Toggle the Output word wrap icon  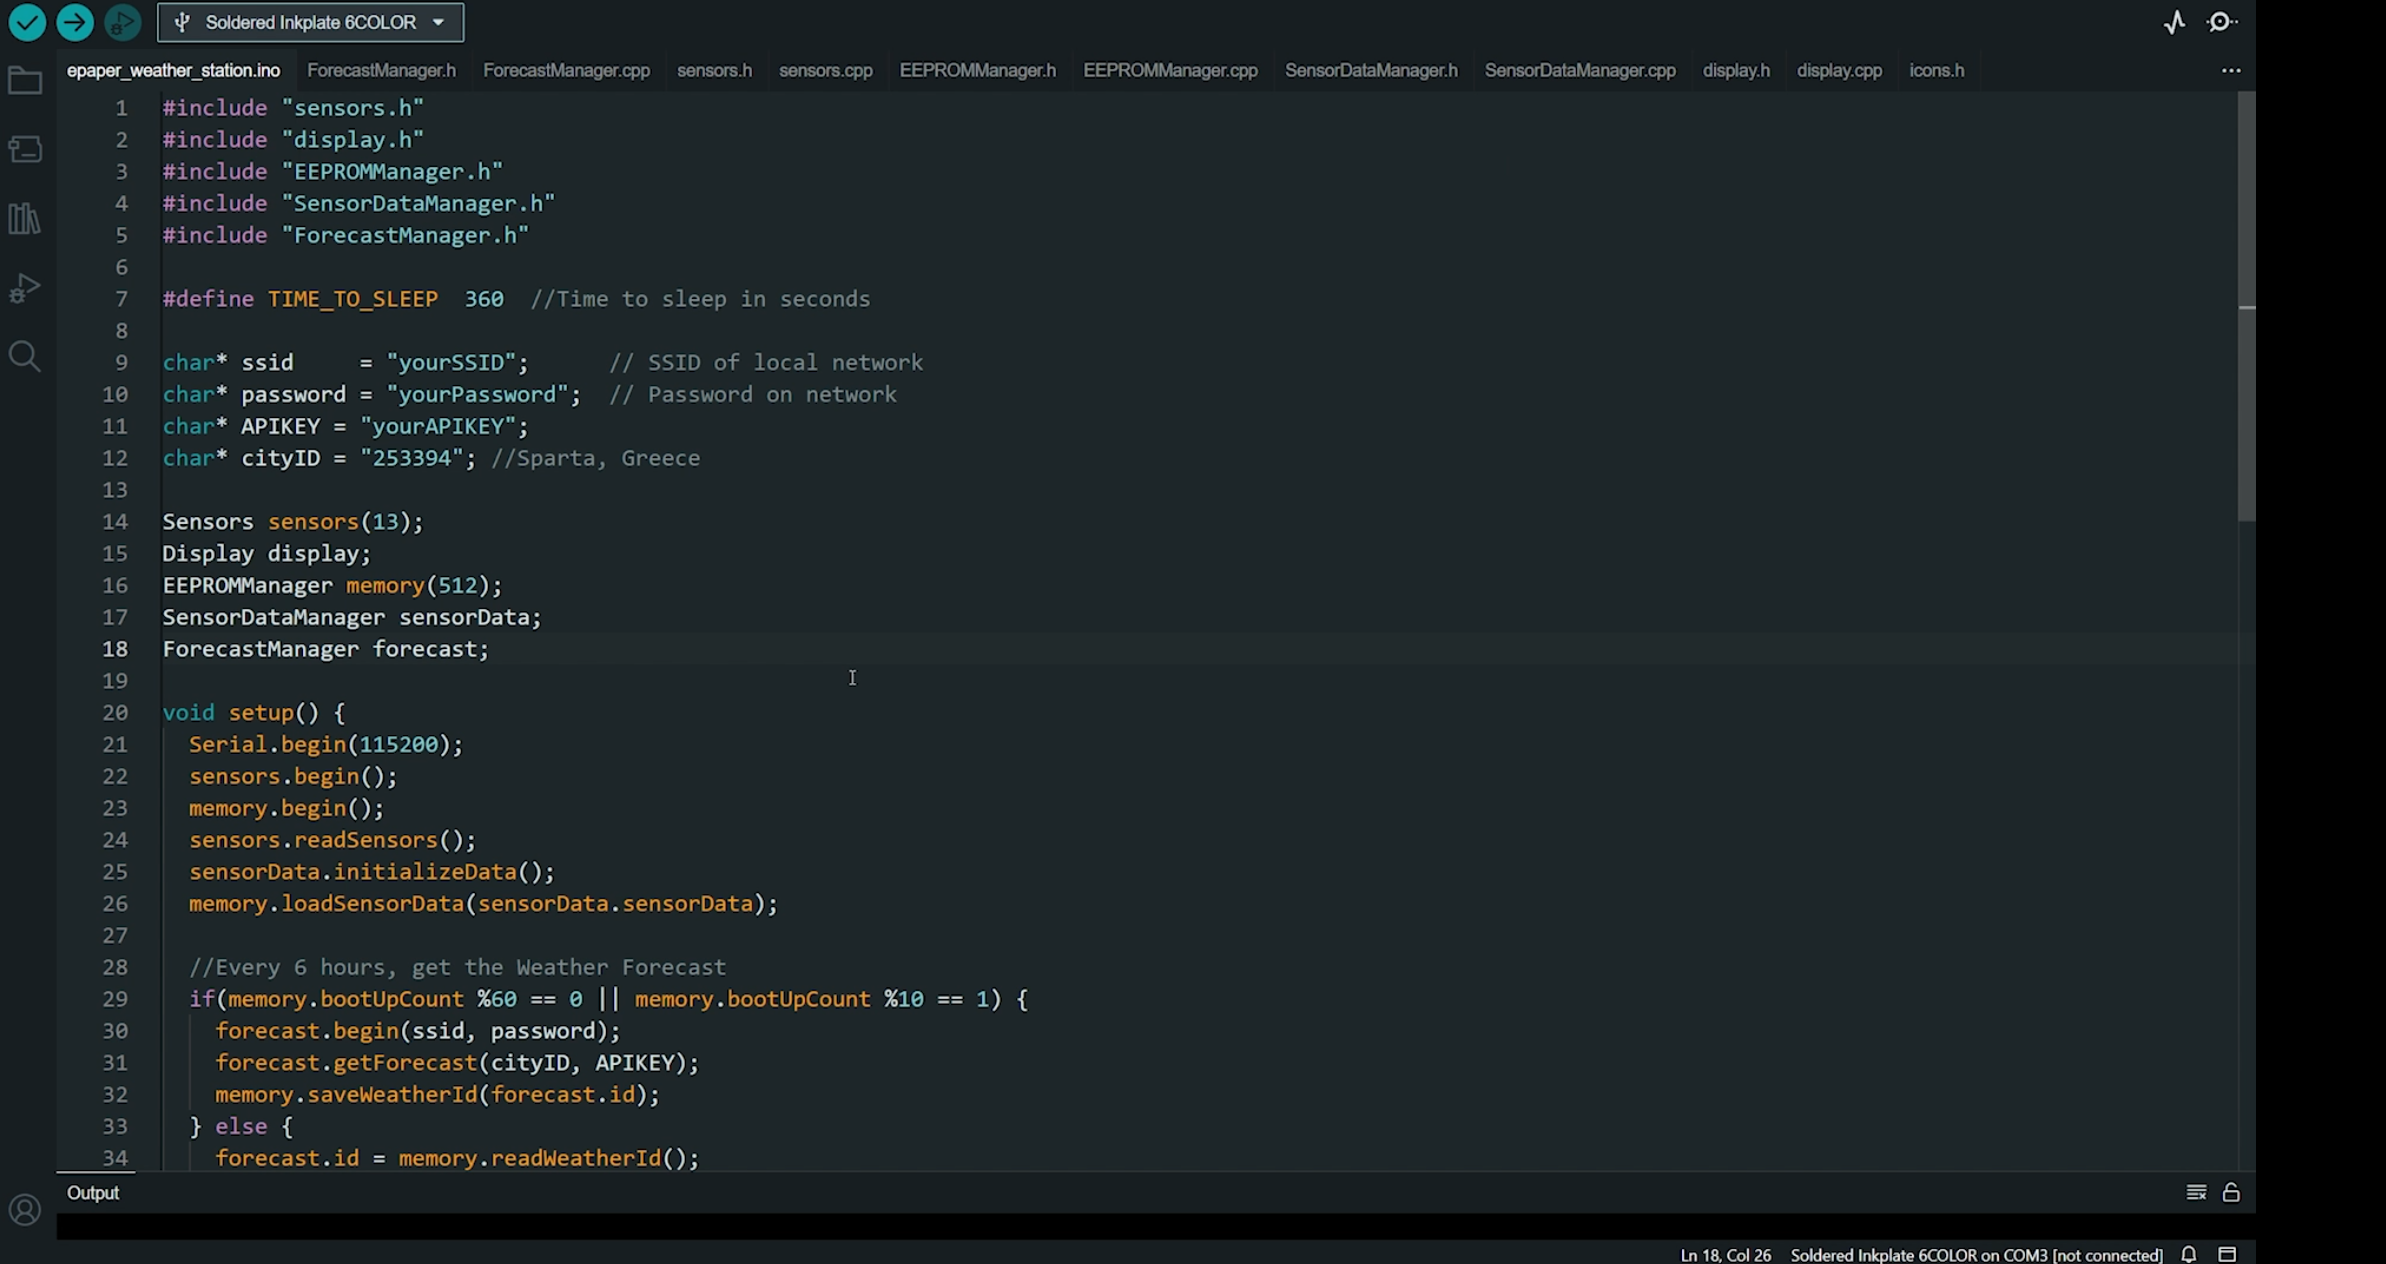2196,1193
